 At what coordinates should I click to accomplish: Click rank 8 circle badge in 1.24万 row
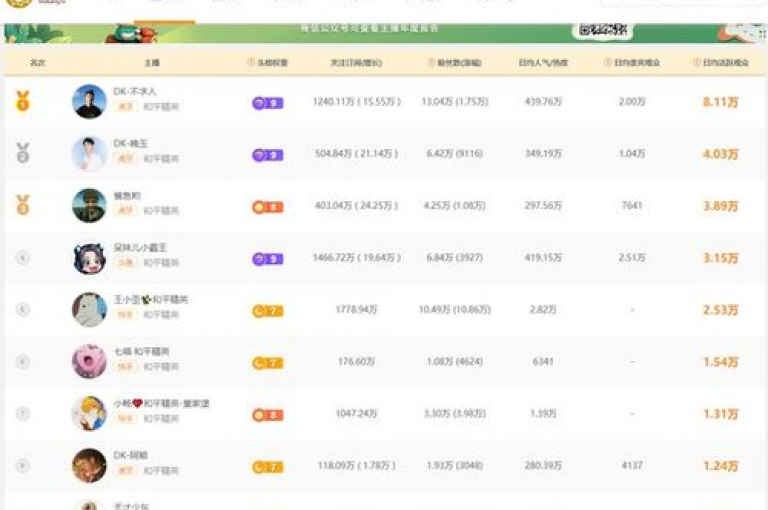point(23,465)
